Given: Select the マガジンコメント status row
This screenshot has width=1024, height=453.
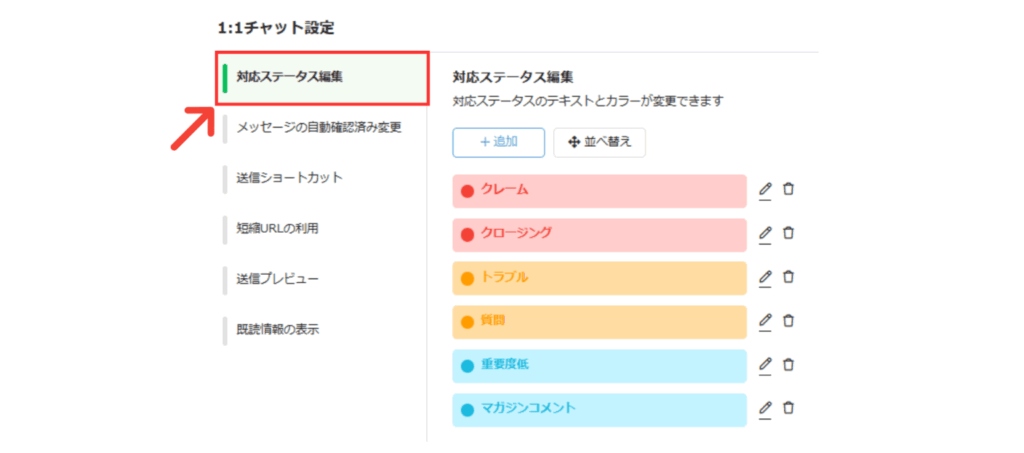Looking at the screenshot, I should click(598, 409).
